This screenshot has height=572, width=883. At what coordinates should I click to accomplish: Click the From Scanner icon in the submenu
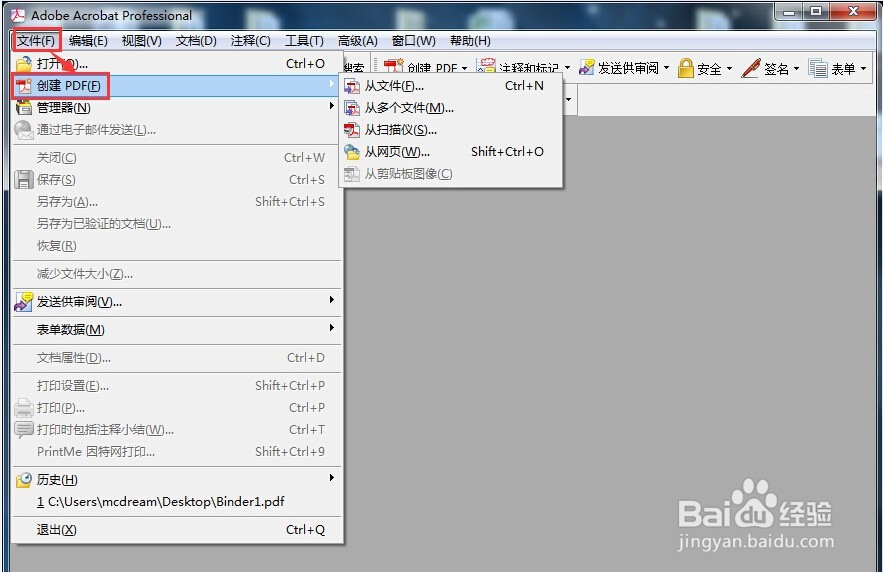352,130
